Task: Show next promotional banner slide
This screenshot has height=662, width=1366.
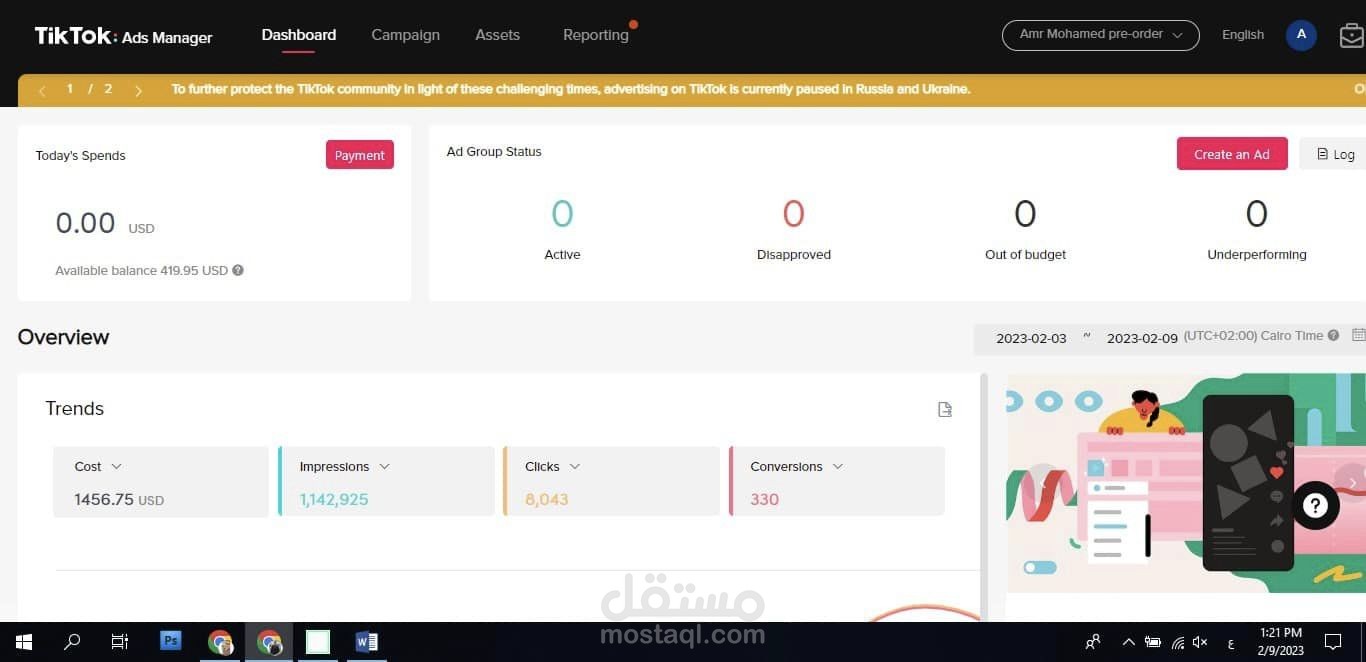Action: [x=1352, y=482]
